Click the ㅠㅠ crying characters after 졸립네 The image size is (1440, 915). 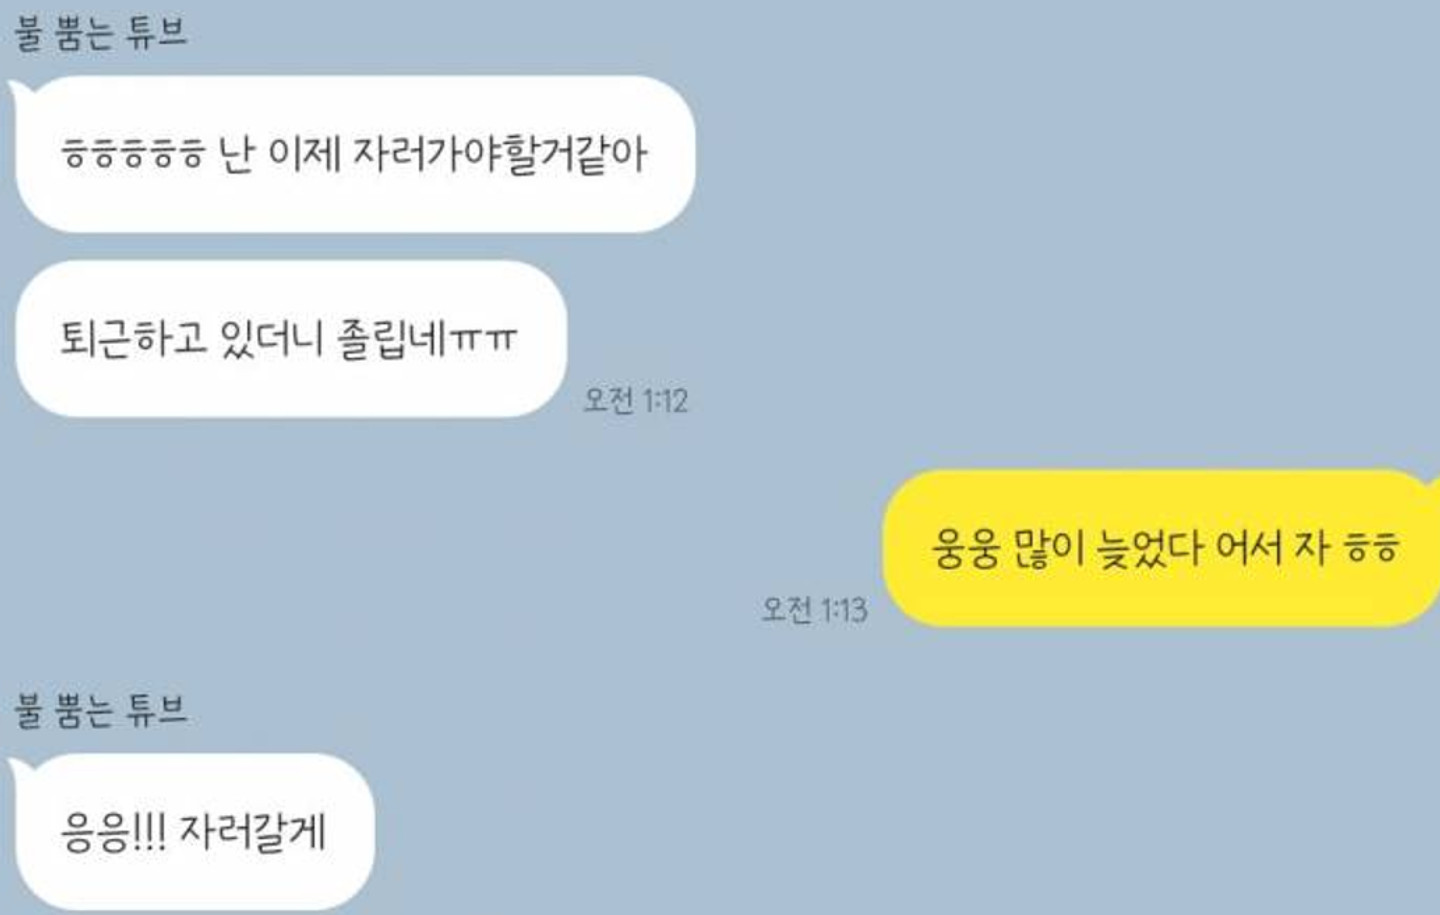(484, 340)
